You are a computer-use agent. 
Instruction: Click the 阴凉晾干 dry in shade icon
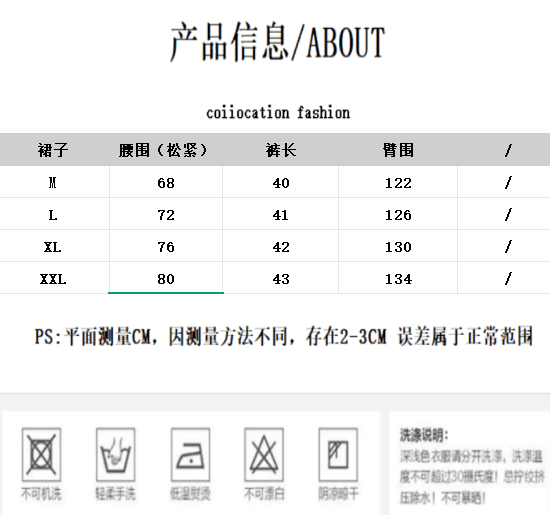pos(338,455)
